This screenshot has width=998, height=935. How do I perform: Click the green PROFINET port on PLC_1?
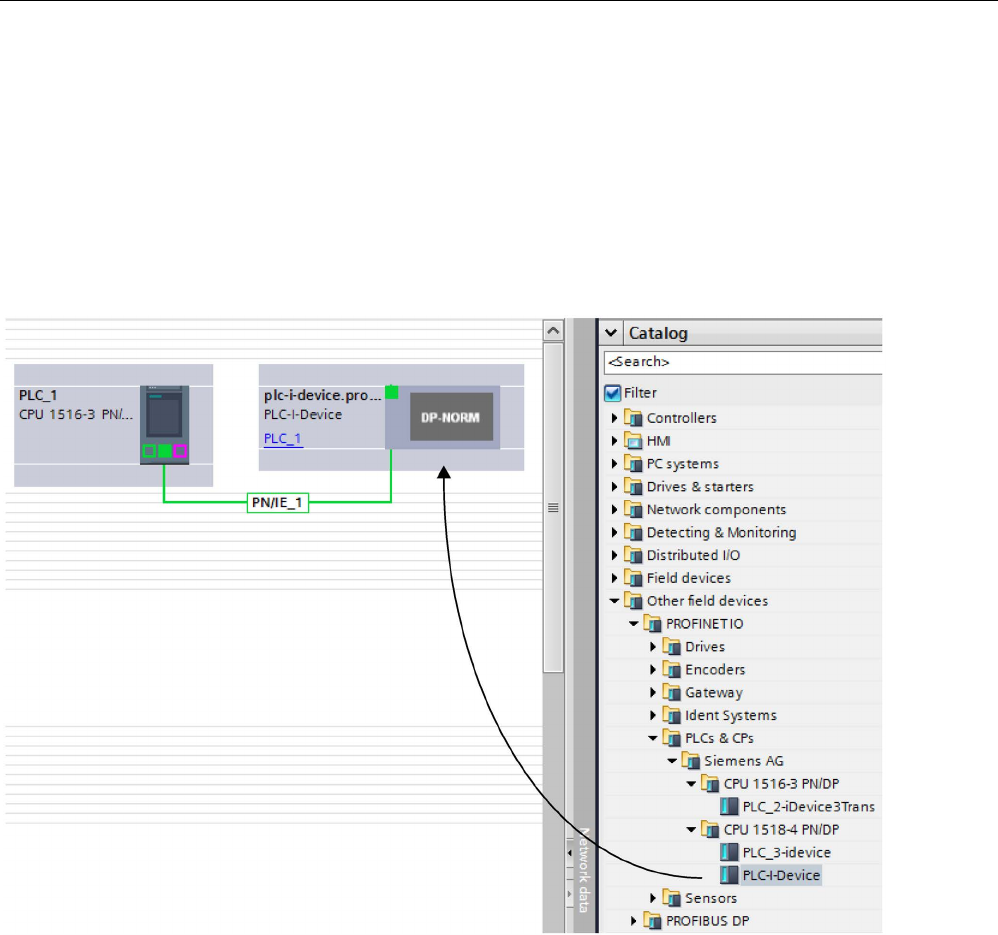click(164, 451)
